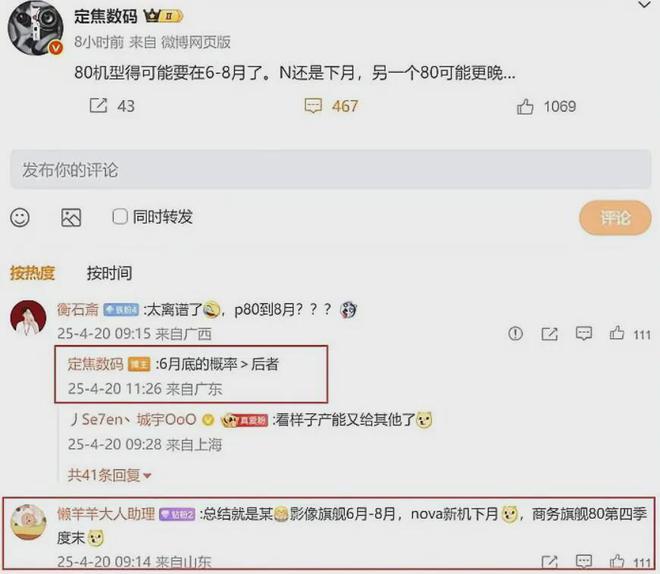Like 懒羊羊大人助理's comment thumbs-up
The width and height of the screenshot is (660, 574).
point(617,562)
